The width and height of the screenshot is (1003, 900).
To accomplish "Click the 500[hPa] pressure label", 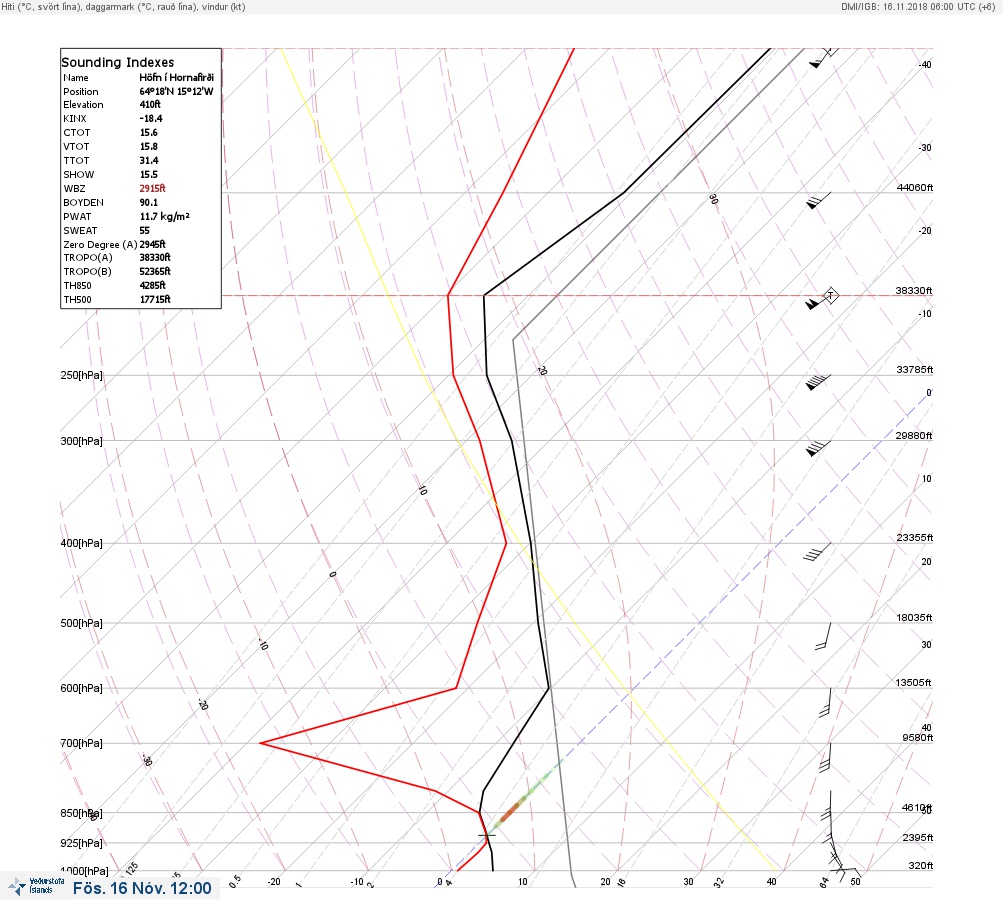I will tap(81, 623).
